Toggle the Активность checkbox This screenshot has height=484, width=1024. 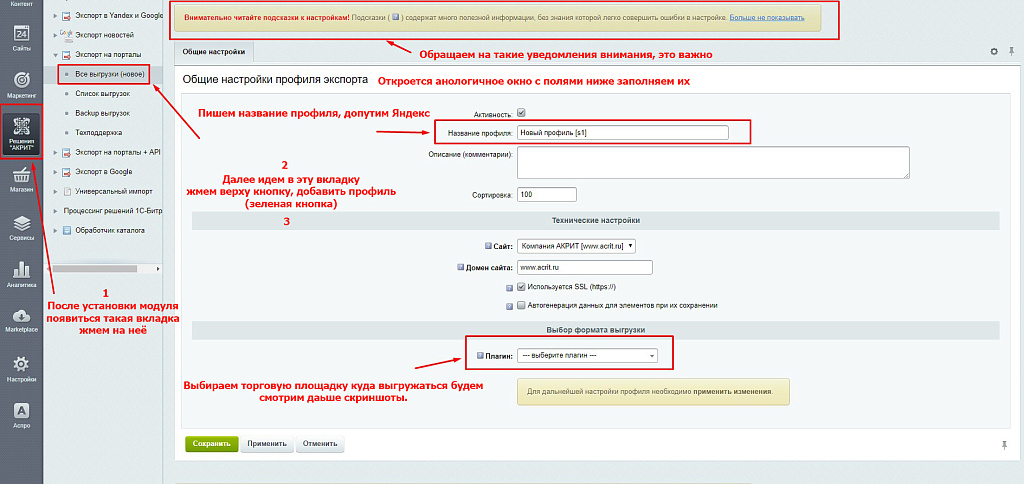(521, 113)
